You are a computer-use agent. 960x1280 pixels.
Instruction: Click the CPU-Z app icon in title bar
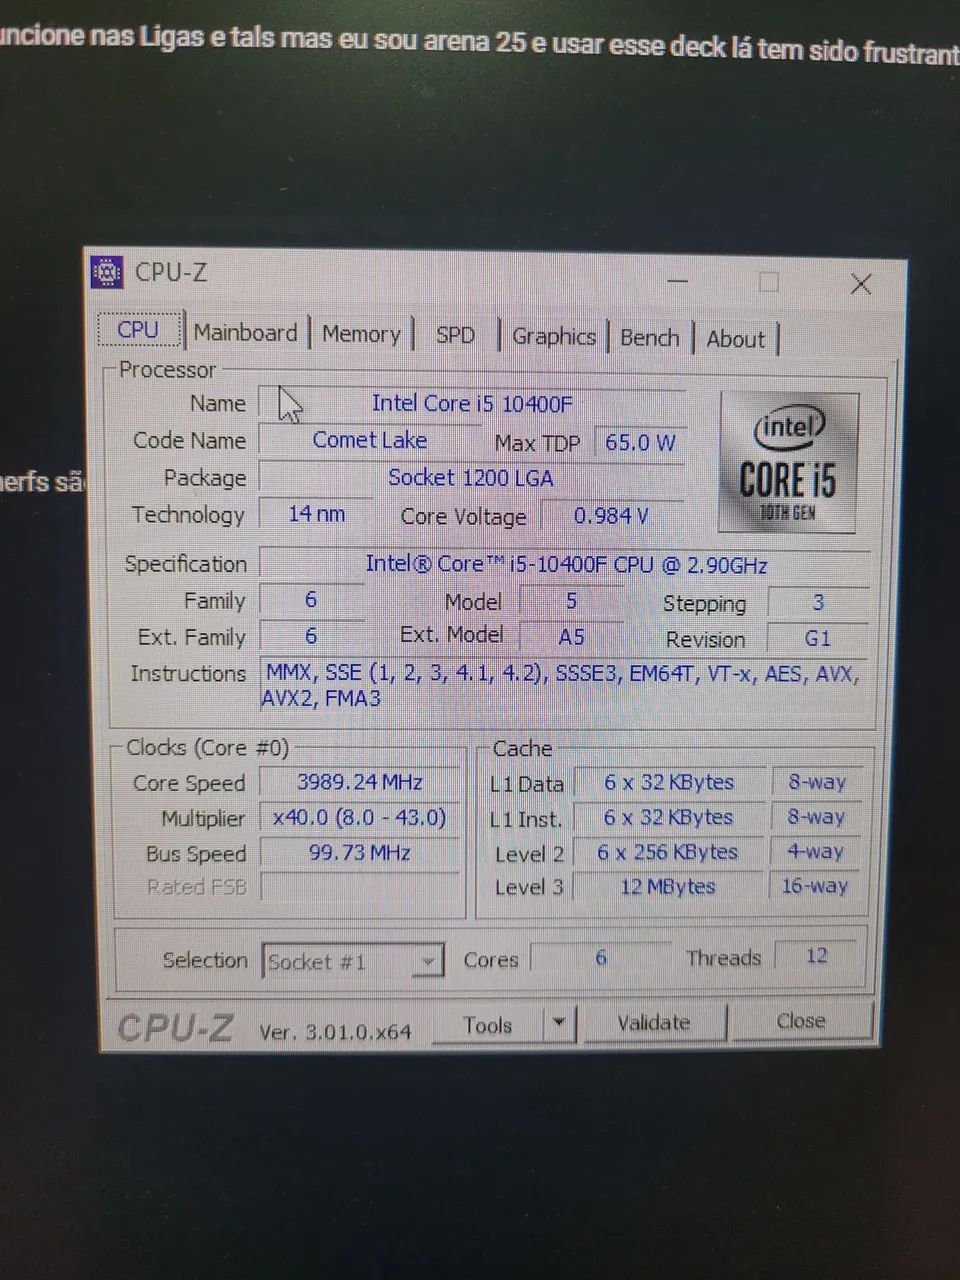[107, 271]
